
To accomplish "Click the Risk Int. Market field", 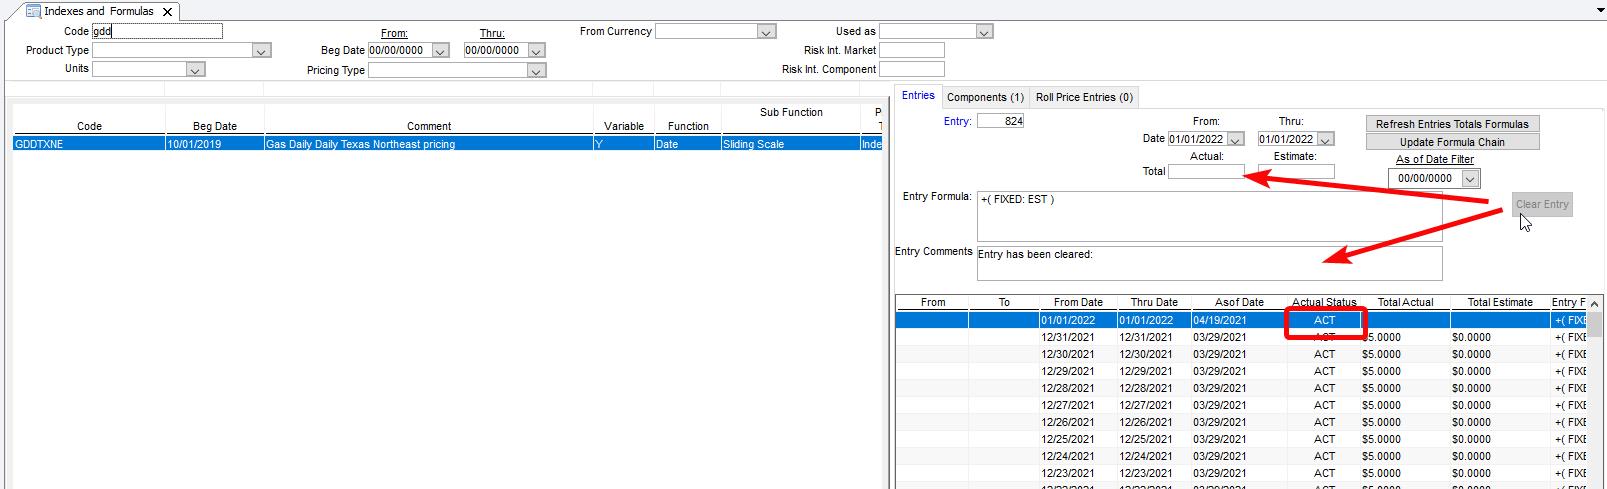I will pyautogui.click(x=911, y=50).
